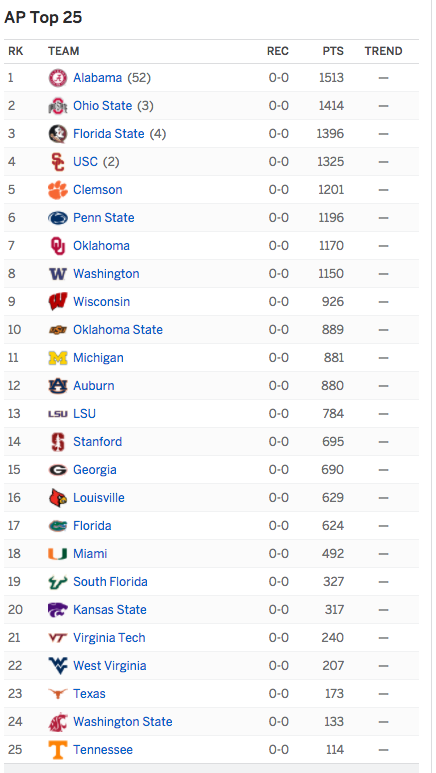This screenshot has width=436, height=773.
Task: Click the Florida Gators logo
Action: pos(58,526)
